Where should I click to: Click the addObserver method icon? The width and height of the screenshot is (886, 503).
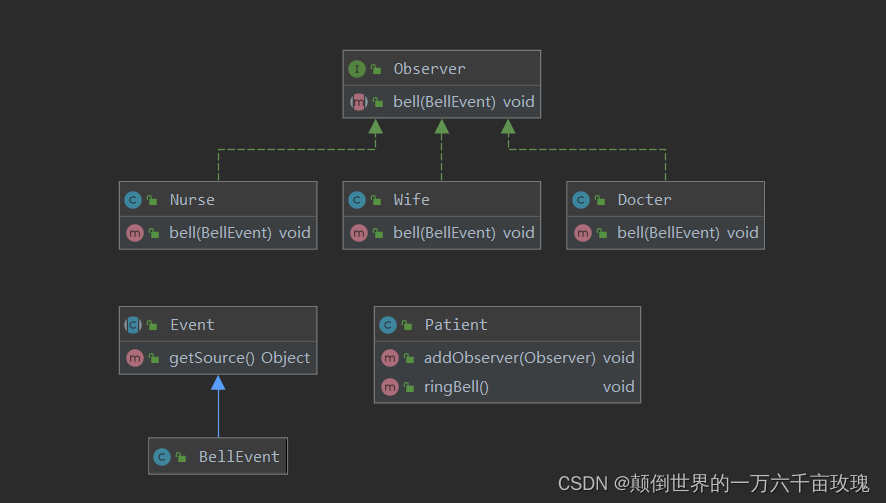[388, 358]
